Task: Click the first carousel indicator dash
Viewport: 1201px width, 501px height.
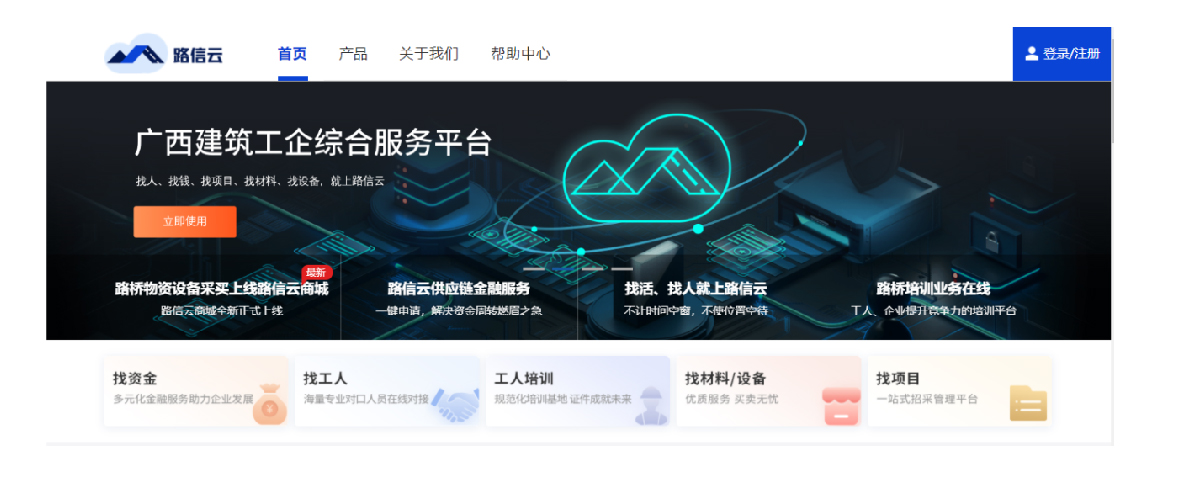Action: click(534, 269)
